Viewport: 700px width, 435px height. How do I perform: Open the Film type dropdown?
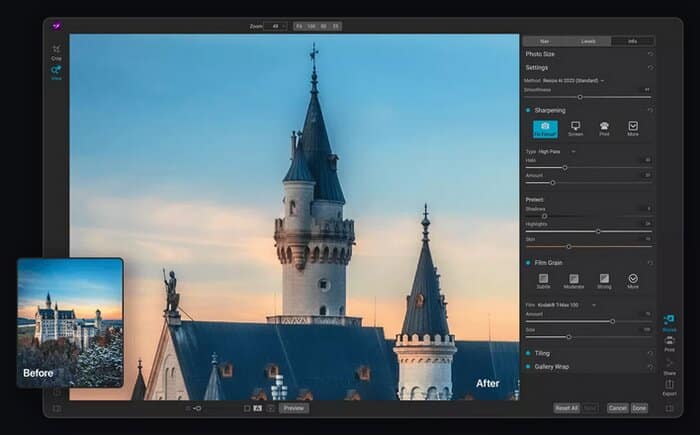pos(567,305)
